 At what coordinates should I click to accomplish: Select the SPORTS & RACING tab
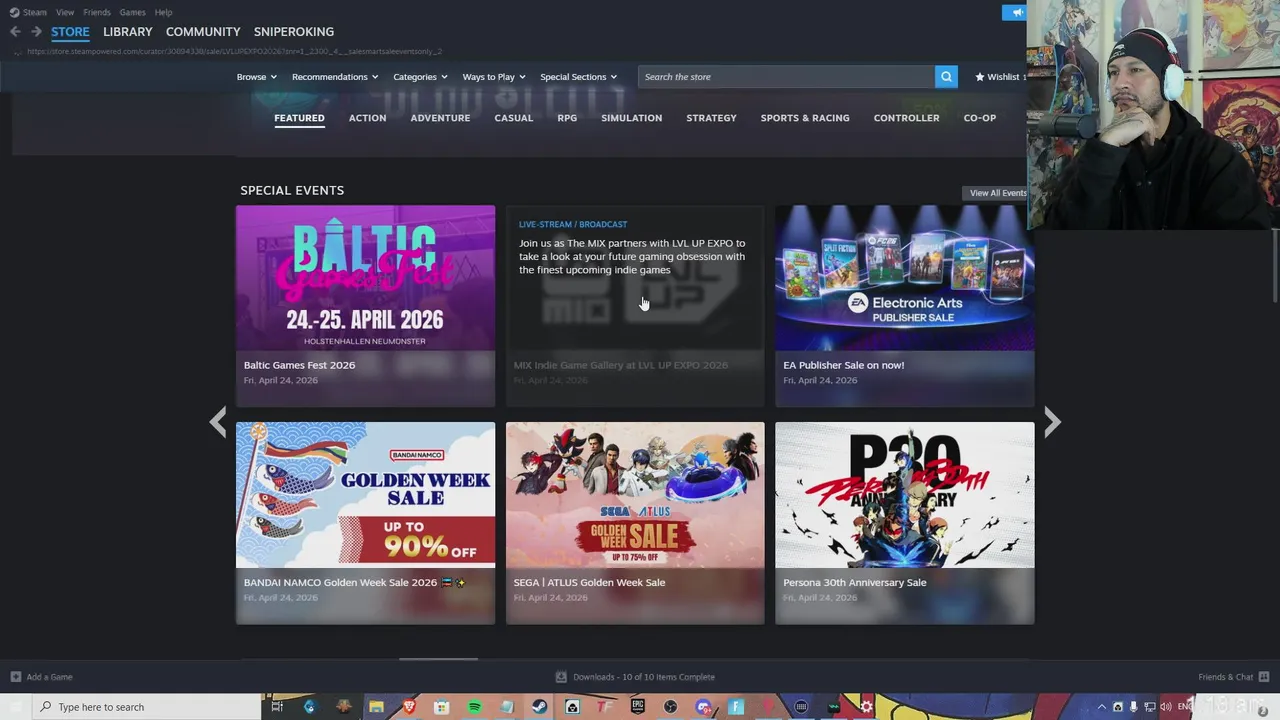click(x=805, y=118)
